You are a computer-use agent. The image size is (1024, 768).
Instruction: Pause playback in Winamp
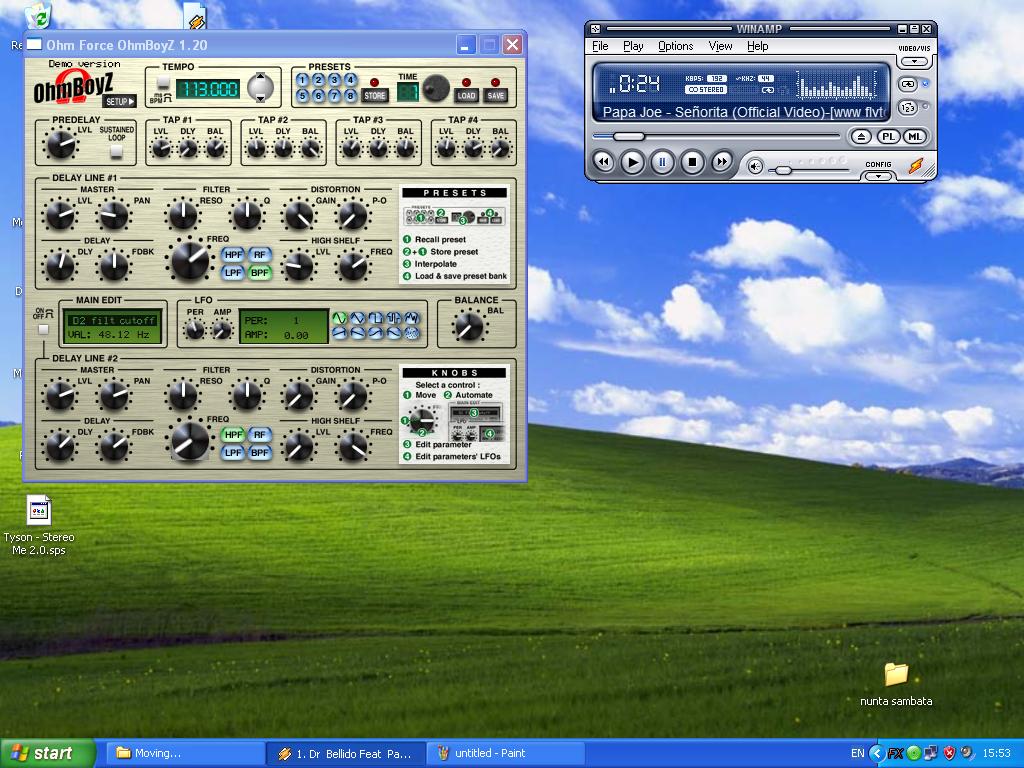tap(662, 161)
